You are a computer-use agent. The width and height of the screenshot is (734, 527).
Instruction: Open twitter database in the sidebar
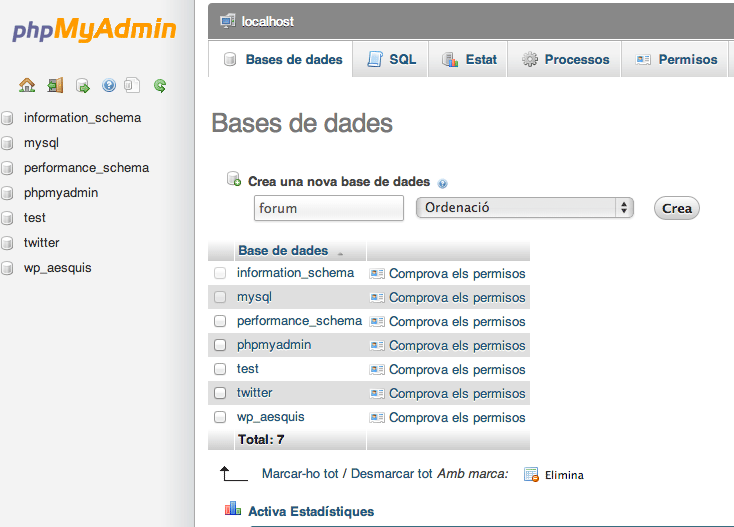pos(42,243)
